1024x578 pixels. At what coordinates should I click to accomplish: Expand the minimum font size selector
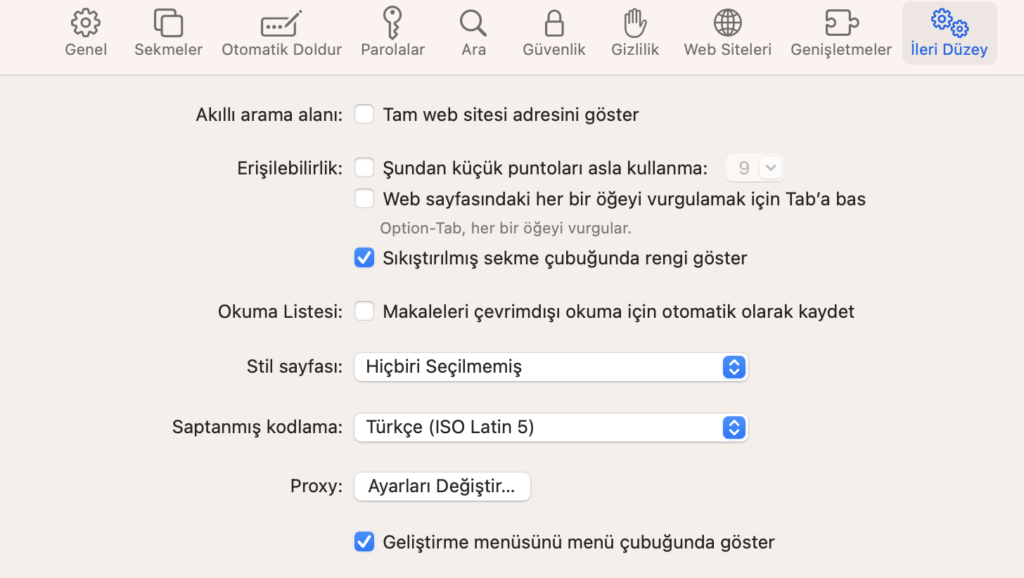click(x=755, y=167)
